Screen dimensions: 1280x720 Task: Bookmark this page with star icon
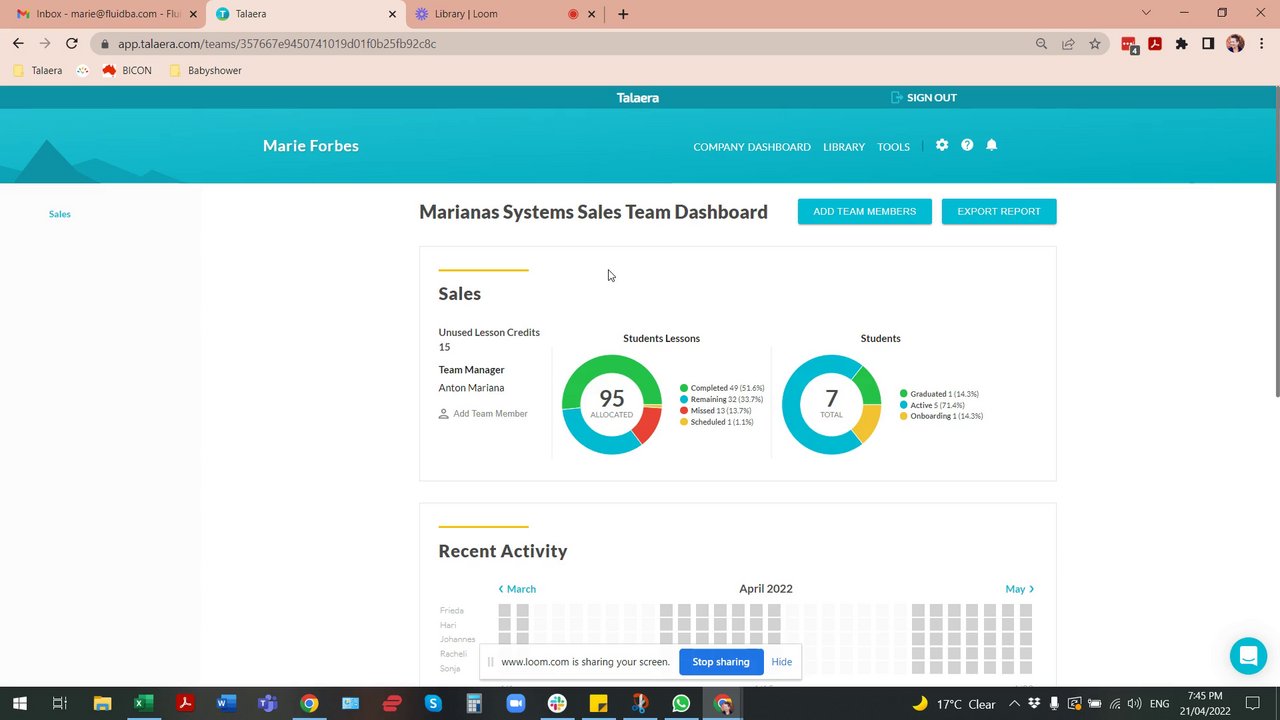(x=1095, y=44)
